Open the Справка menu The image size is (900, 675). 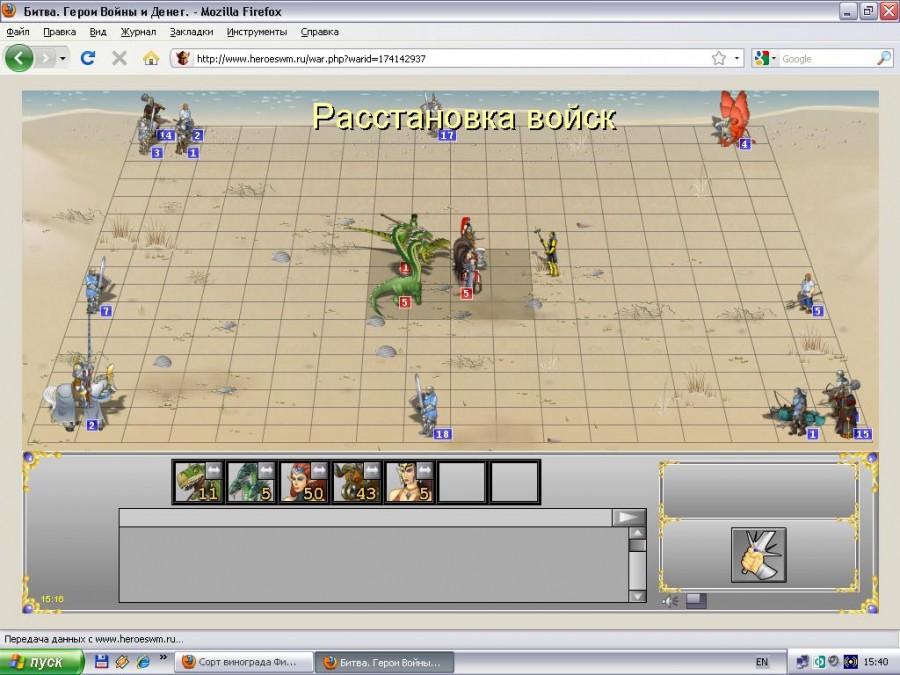coord(320,32)
